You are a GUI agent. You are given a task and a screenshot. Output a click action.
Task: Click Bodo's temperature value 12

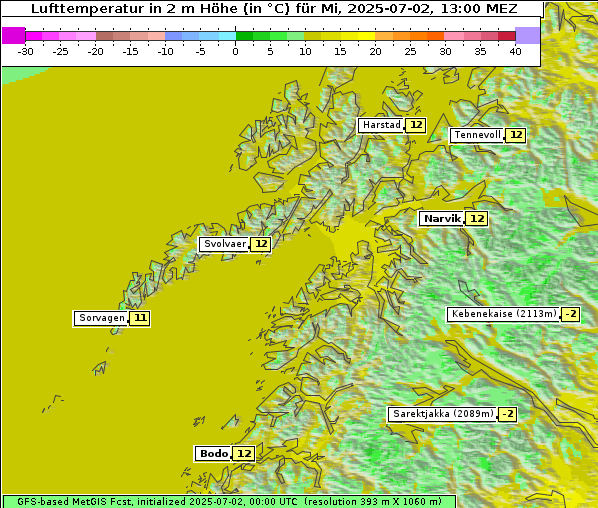click(x=243, y=454)
